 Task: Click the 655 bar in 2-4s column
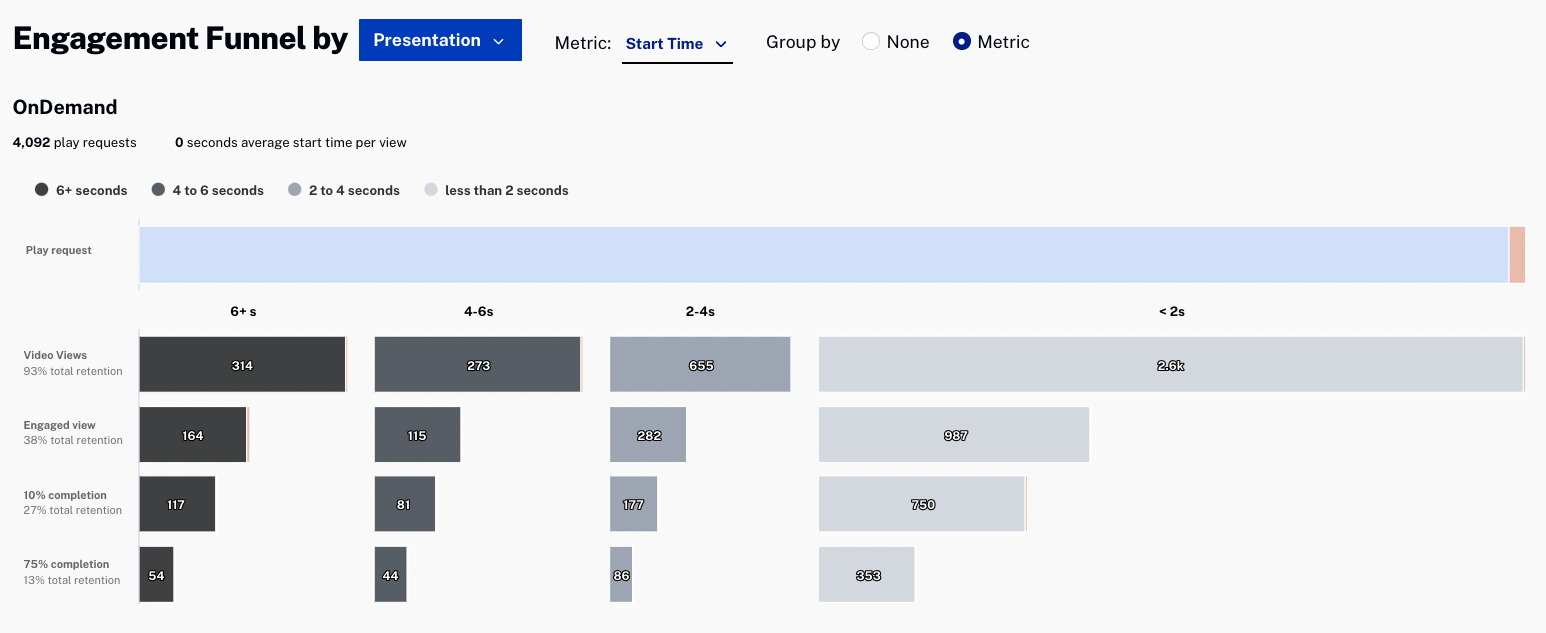point(700,364)
